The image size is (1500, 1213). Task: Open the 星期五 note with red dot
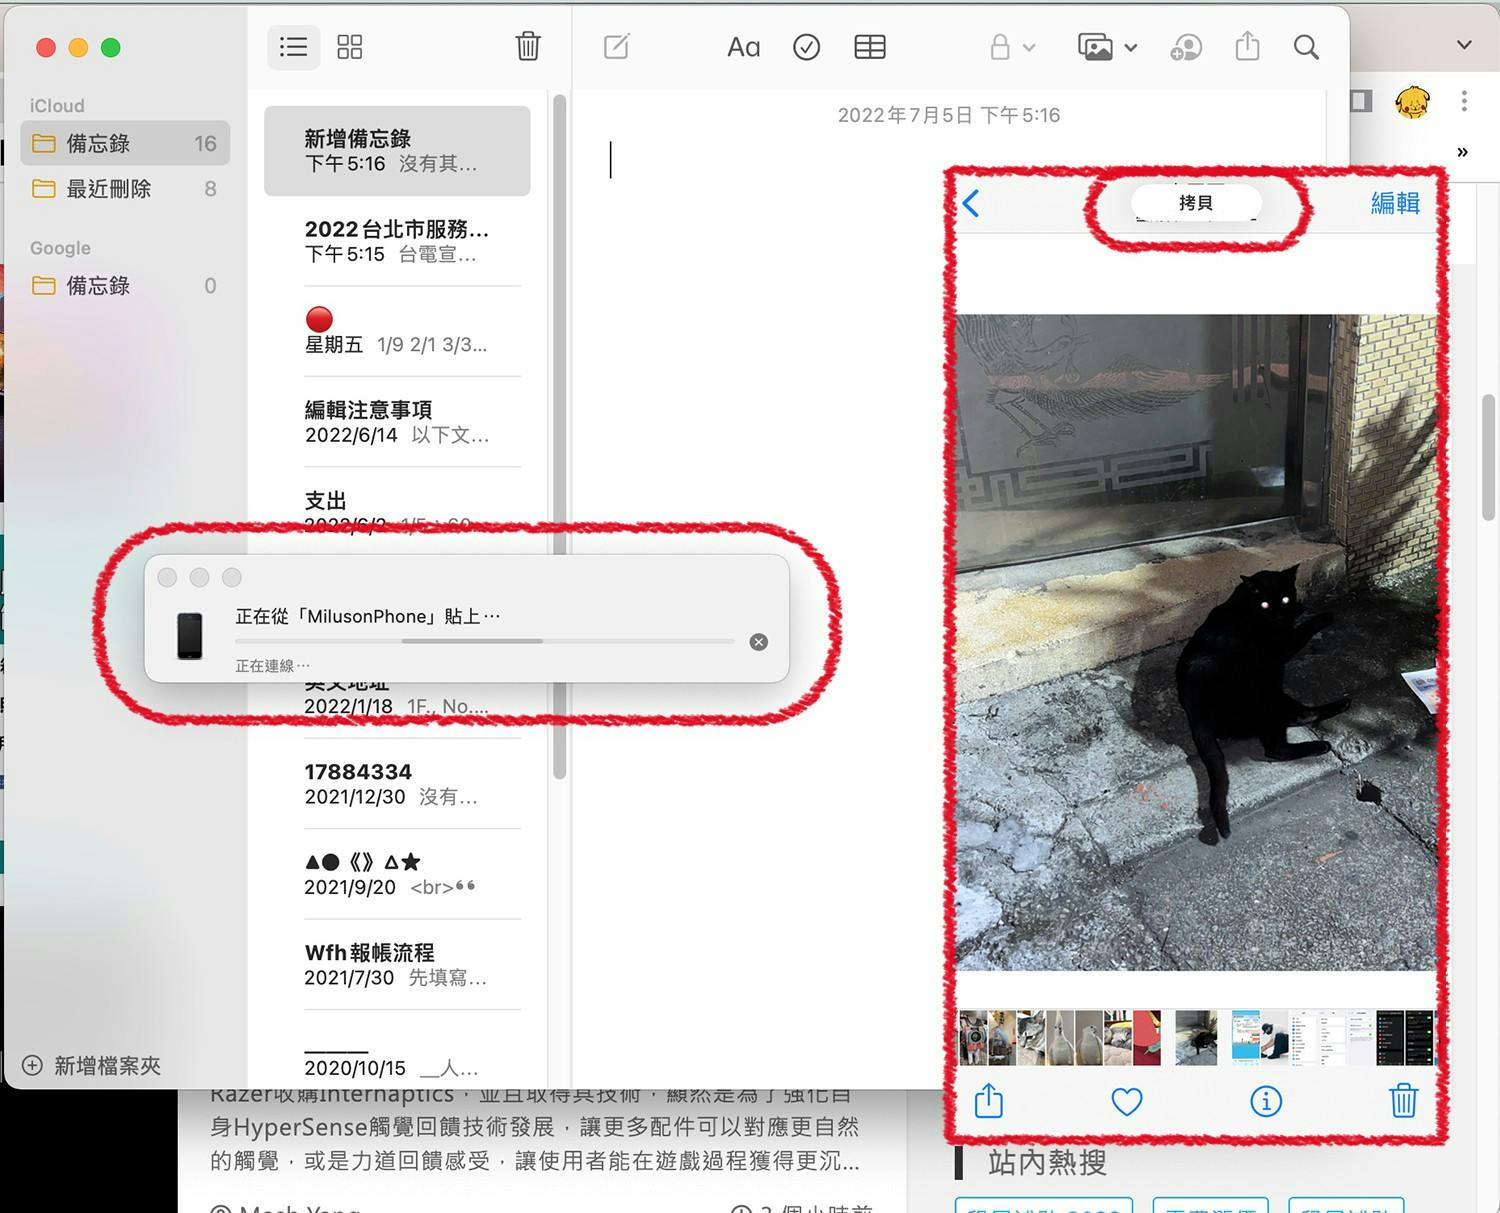click(397, 332)
